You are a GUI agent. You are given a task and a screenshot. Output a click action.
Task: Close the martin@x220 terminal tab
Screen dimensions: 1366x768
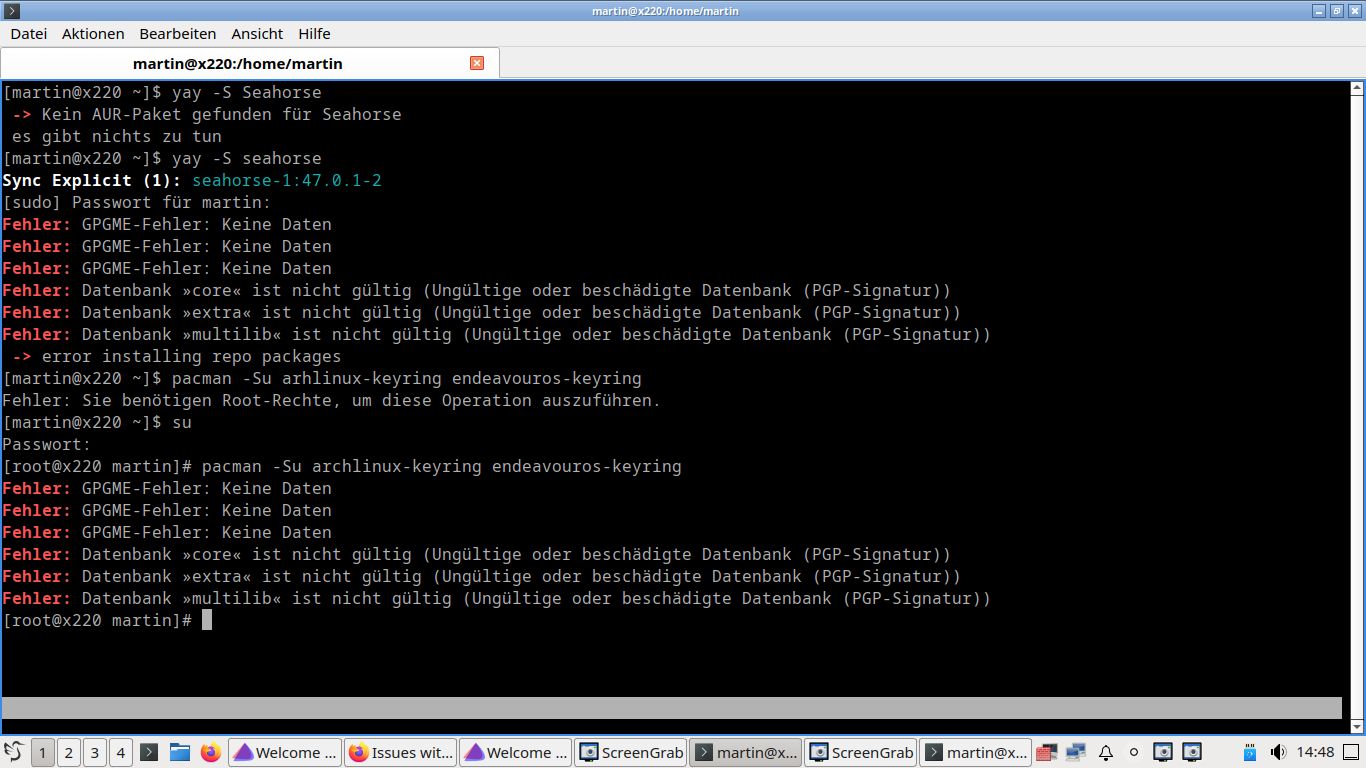(x=477, y=63)
